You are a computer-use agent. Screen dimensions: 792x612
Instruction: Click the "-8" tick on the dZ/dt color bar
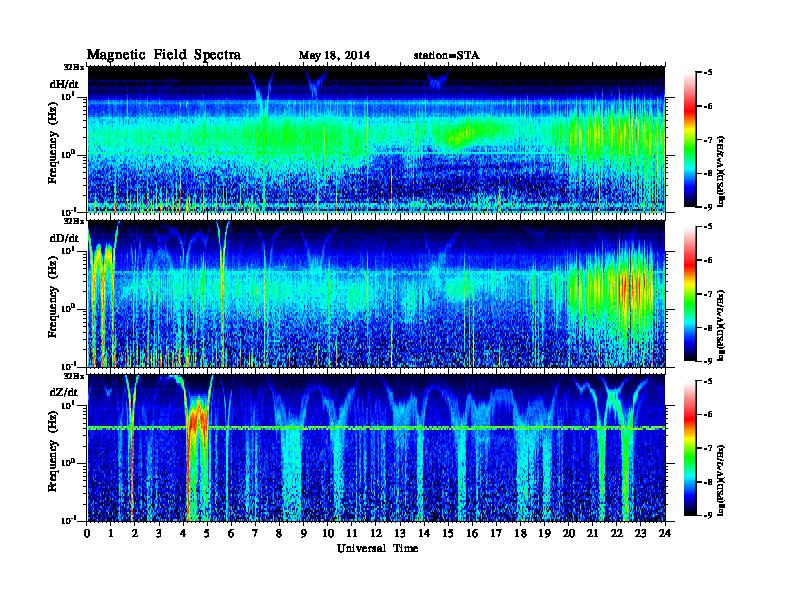pyautogui.click(x=708, y=482)
